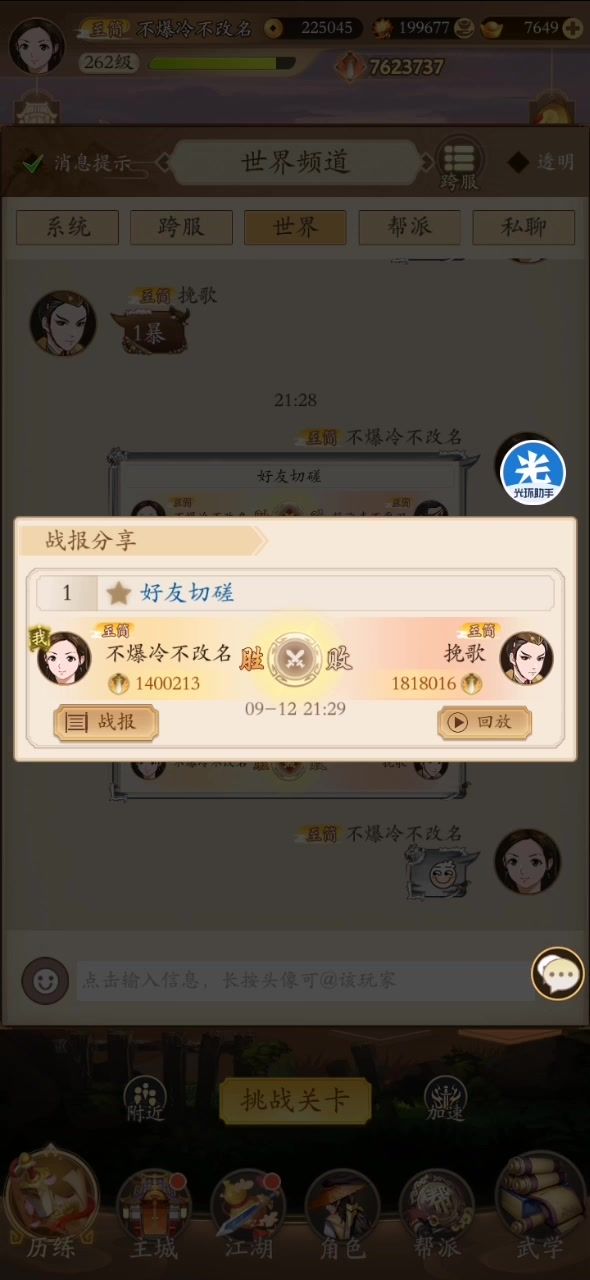Tap the emoji smiley face button

tap(45, 980)
